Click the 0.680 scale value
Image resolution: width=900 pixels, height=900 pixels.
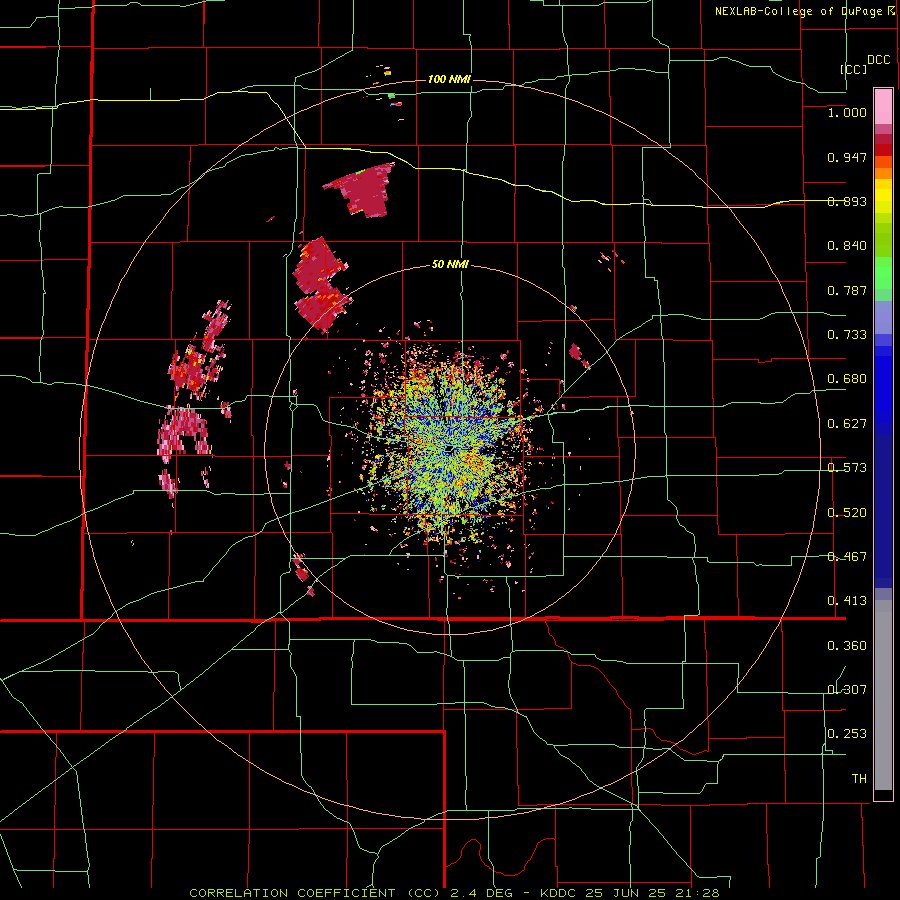pos(847,379)
